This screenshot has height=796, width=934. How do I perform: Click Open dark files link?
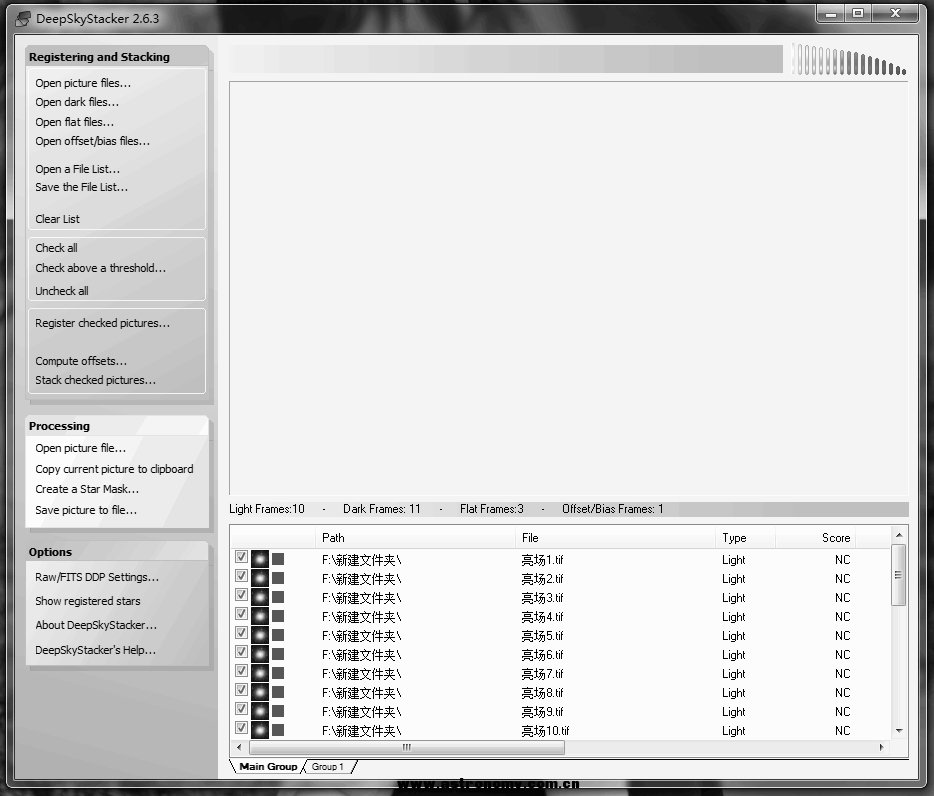point(77,102)
